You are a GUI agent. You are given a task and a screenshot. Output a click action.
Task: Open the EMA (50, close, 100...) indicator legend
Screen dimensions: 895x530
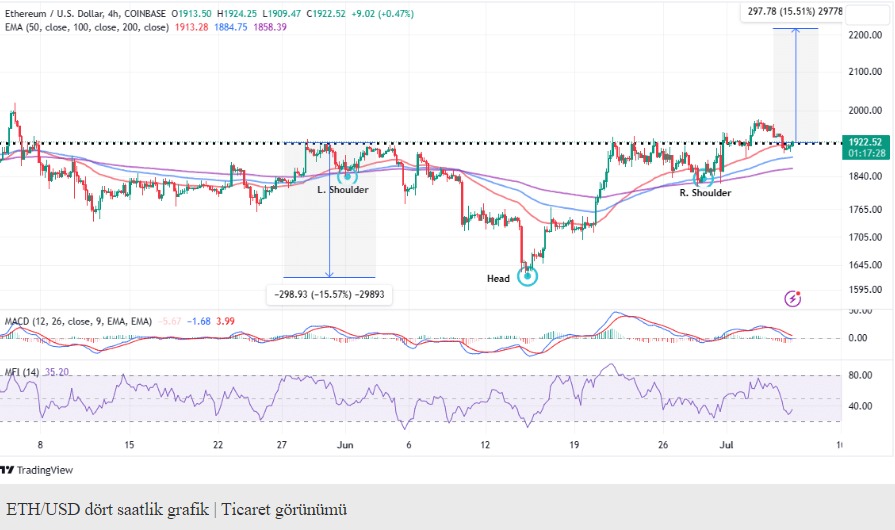click(87, 27)
